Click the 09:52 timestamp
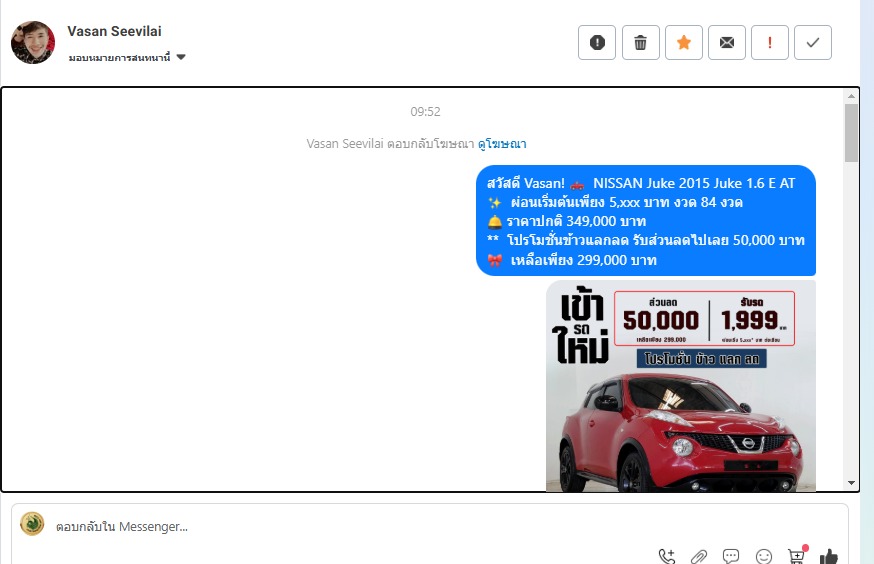Viewport: 874px width, 564px height. point(425,112)
